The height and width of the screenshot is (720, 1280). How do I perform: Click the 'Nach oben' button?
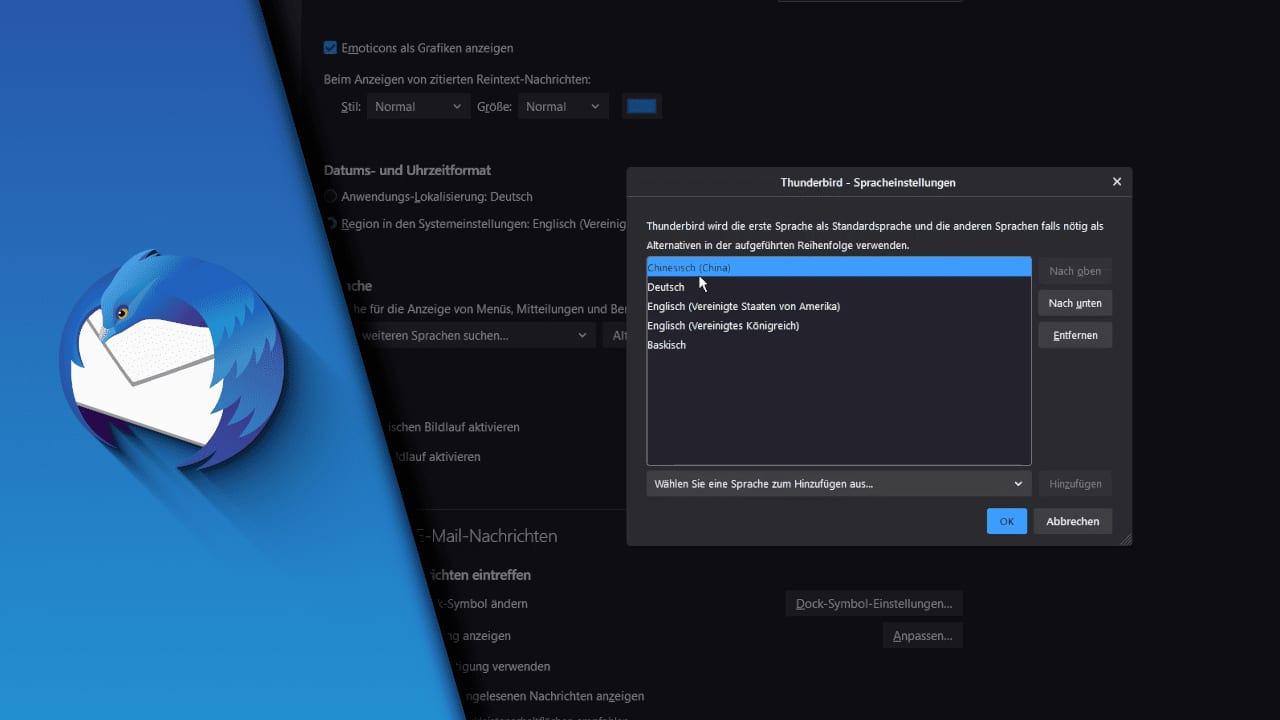1075,271
